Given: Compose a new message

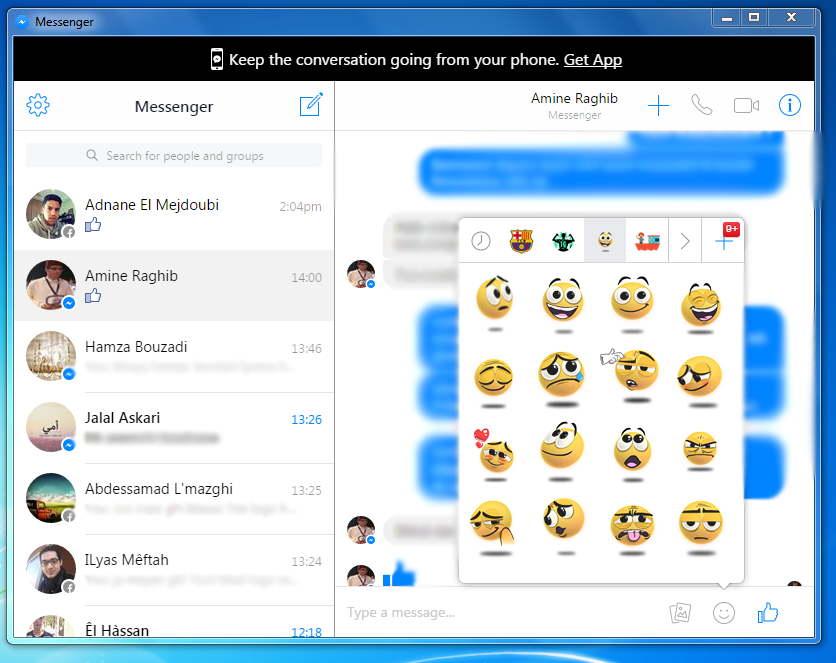Looking at the screenshot, I should 311,104.
